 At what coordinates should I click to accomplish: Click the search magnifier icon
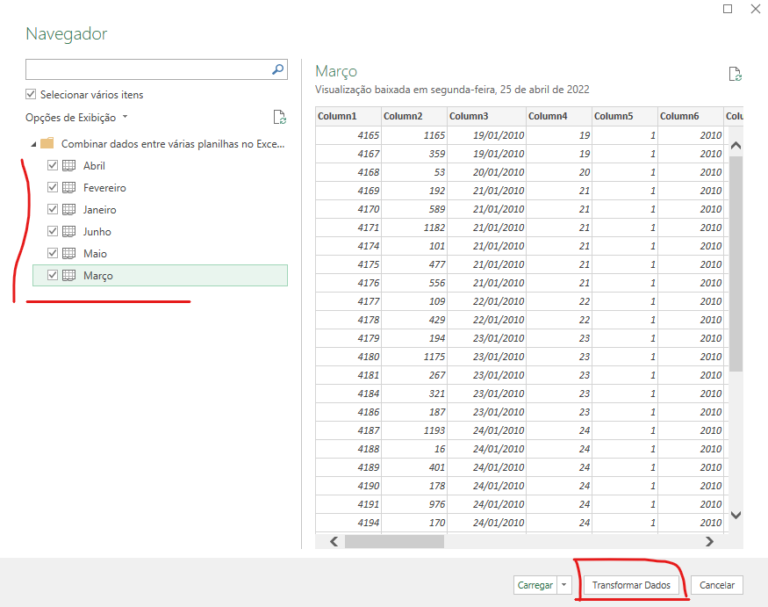pos(278,70)
